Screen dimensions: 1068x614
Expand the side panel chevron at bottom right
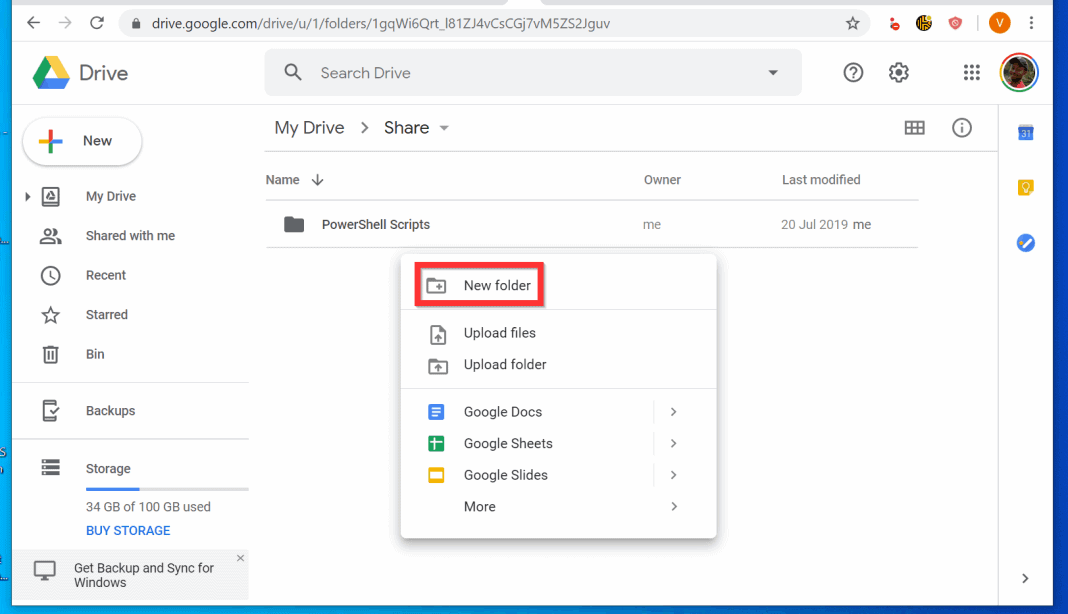pyautogui.click(x=1025, y=579)
